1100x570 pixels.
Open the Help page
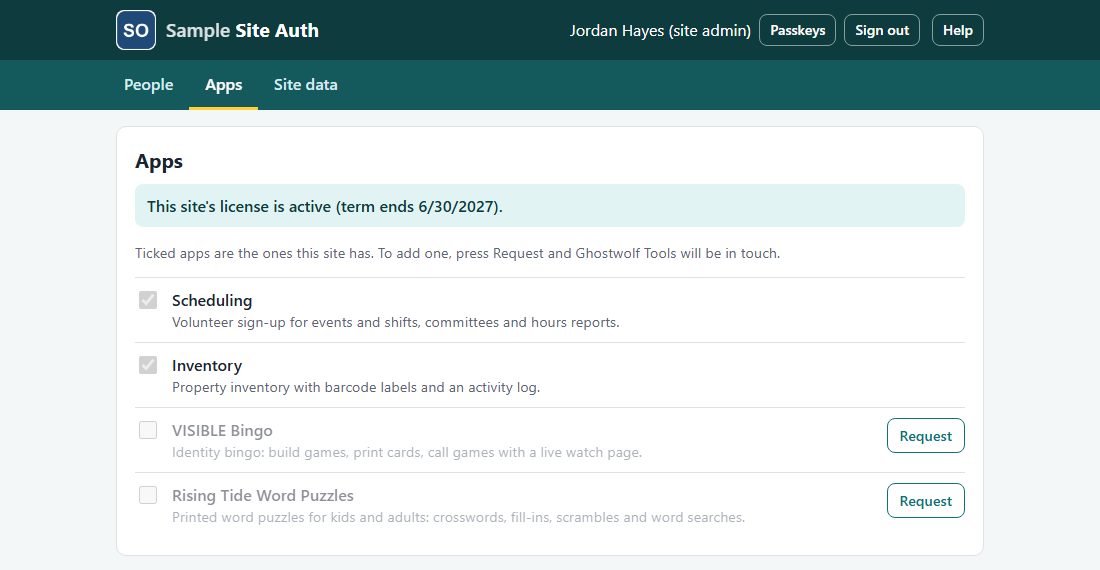pos(958,30)
